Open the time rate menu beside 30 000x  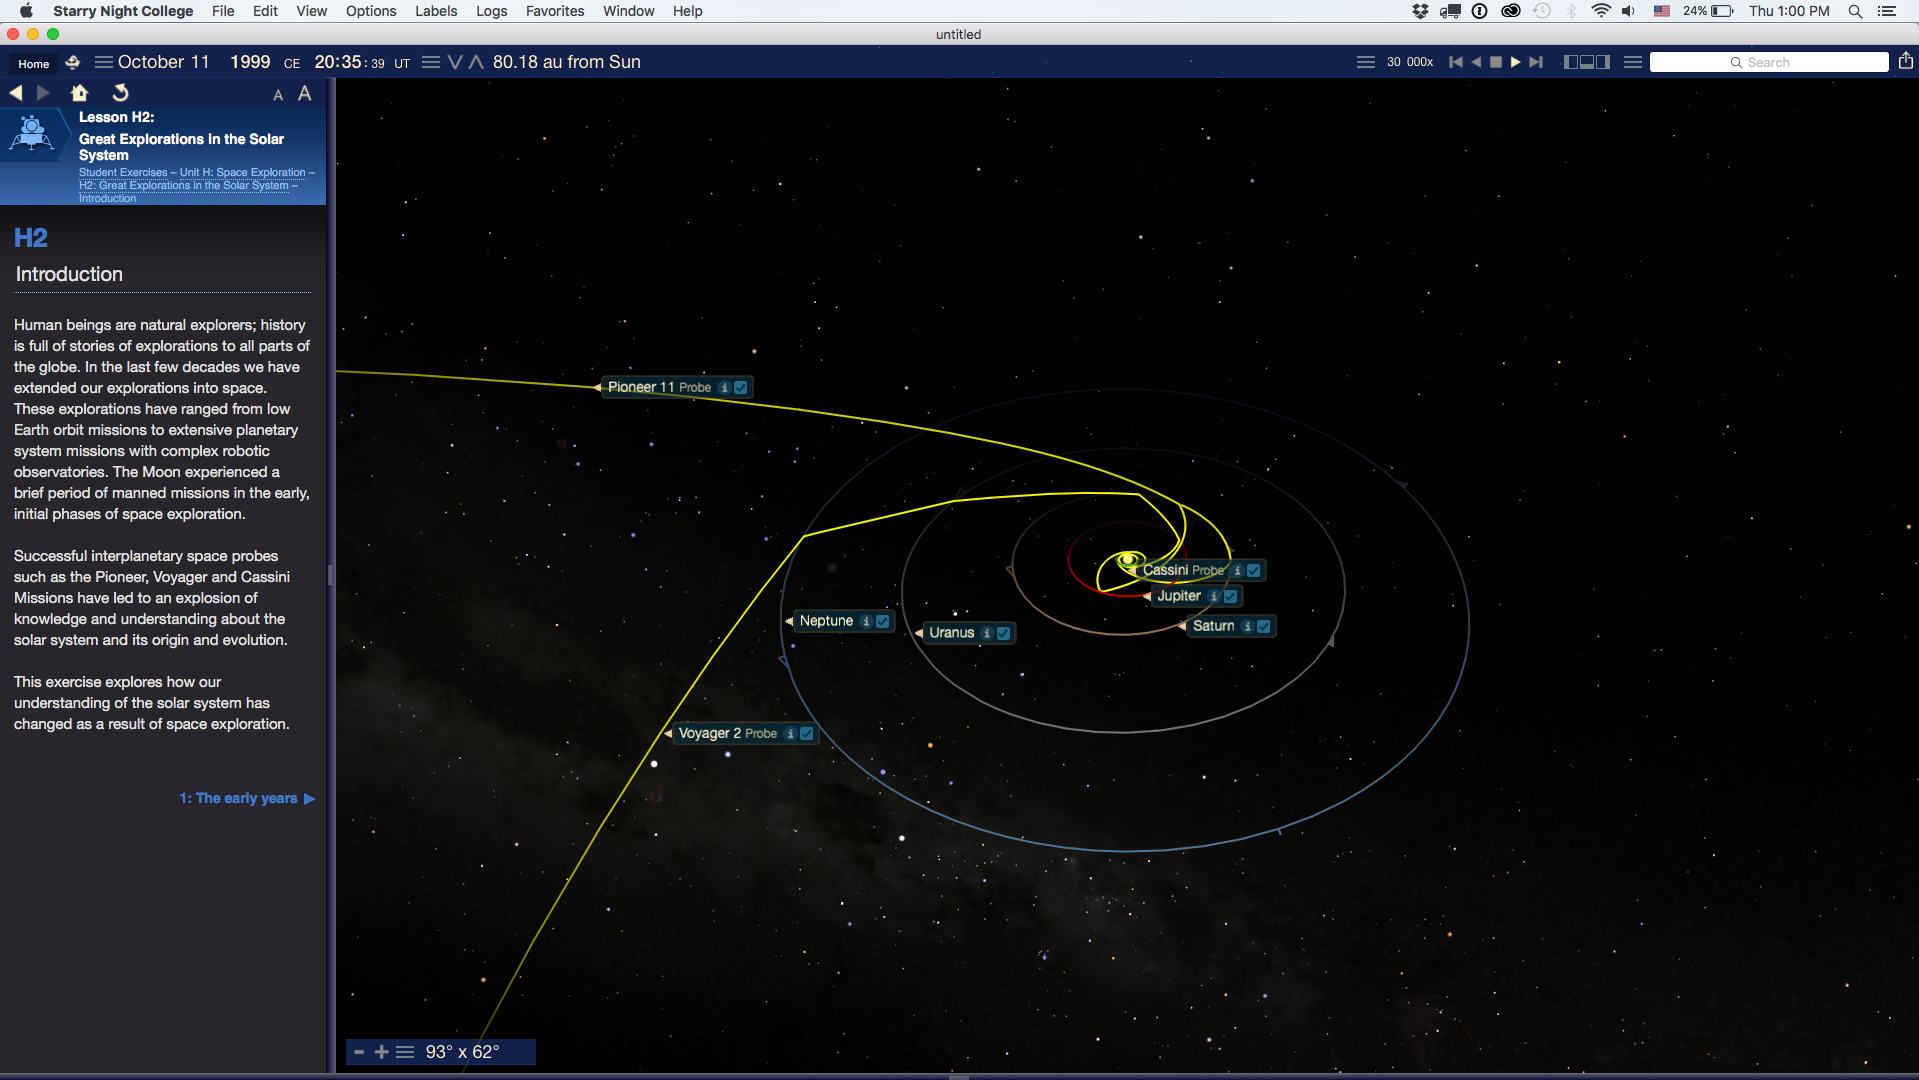(1365, 62)
